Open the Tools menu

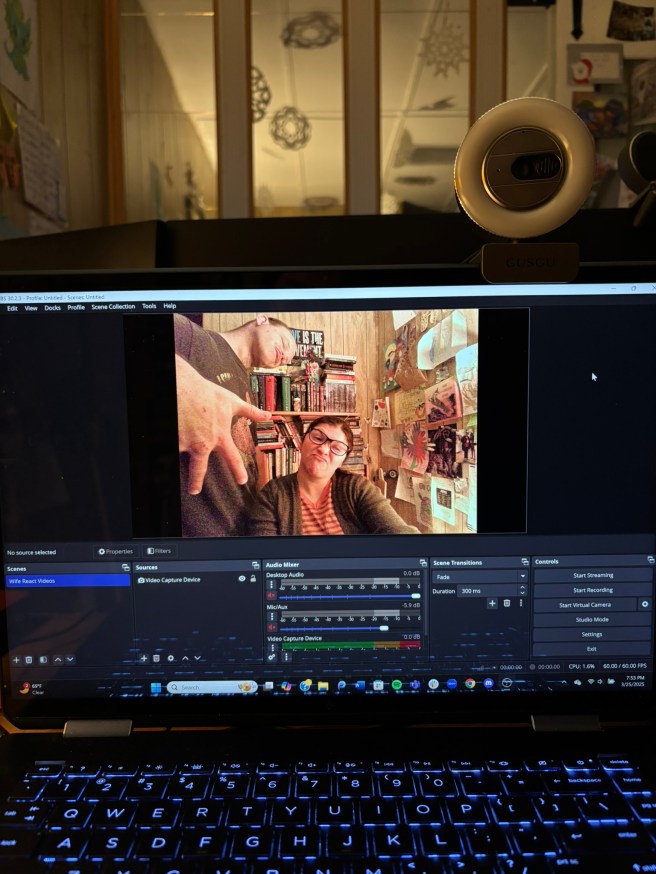[149, 307]
